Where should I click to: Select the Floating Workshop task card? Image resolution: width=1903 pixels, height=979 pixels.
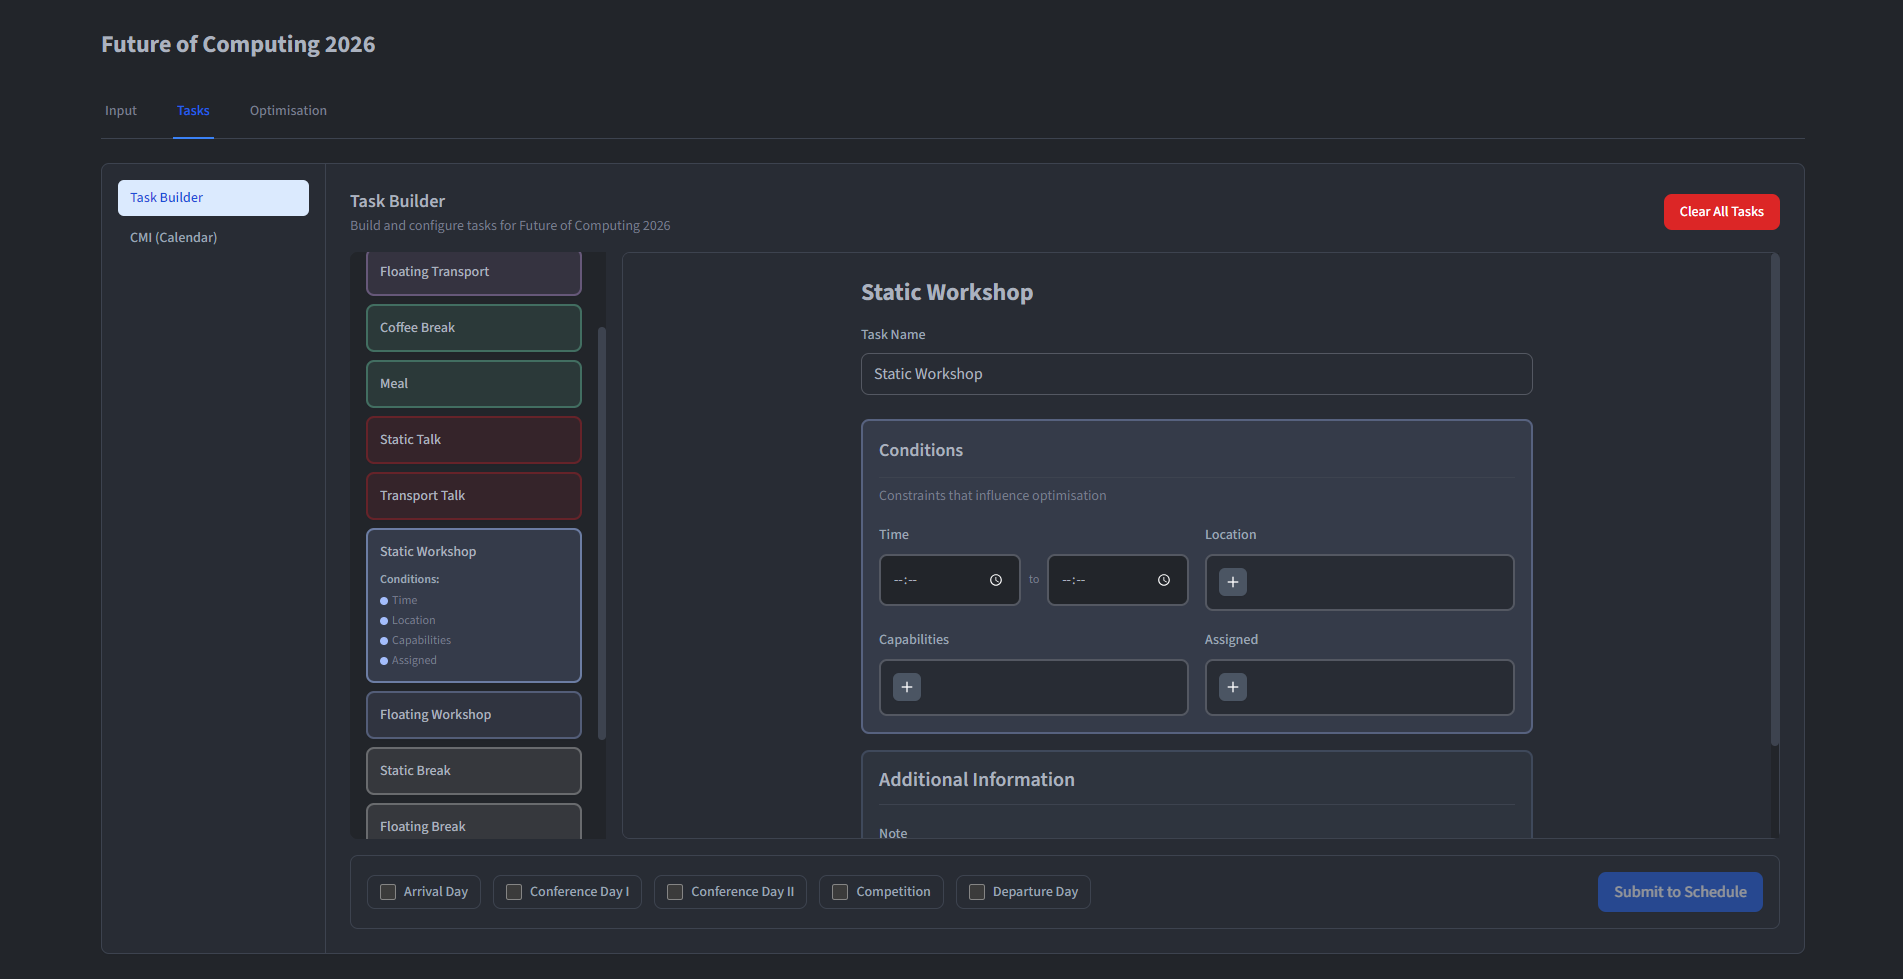tap(474, 715)
